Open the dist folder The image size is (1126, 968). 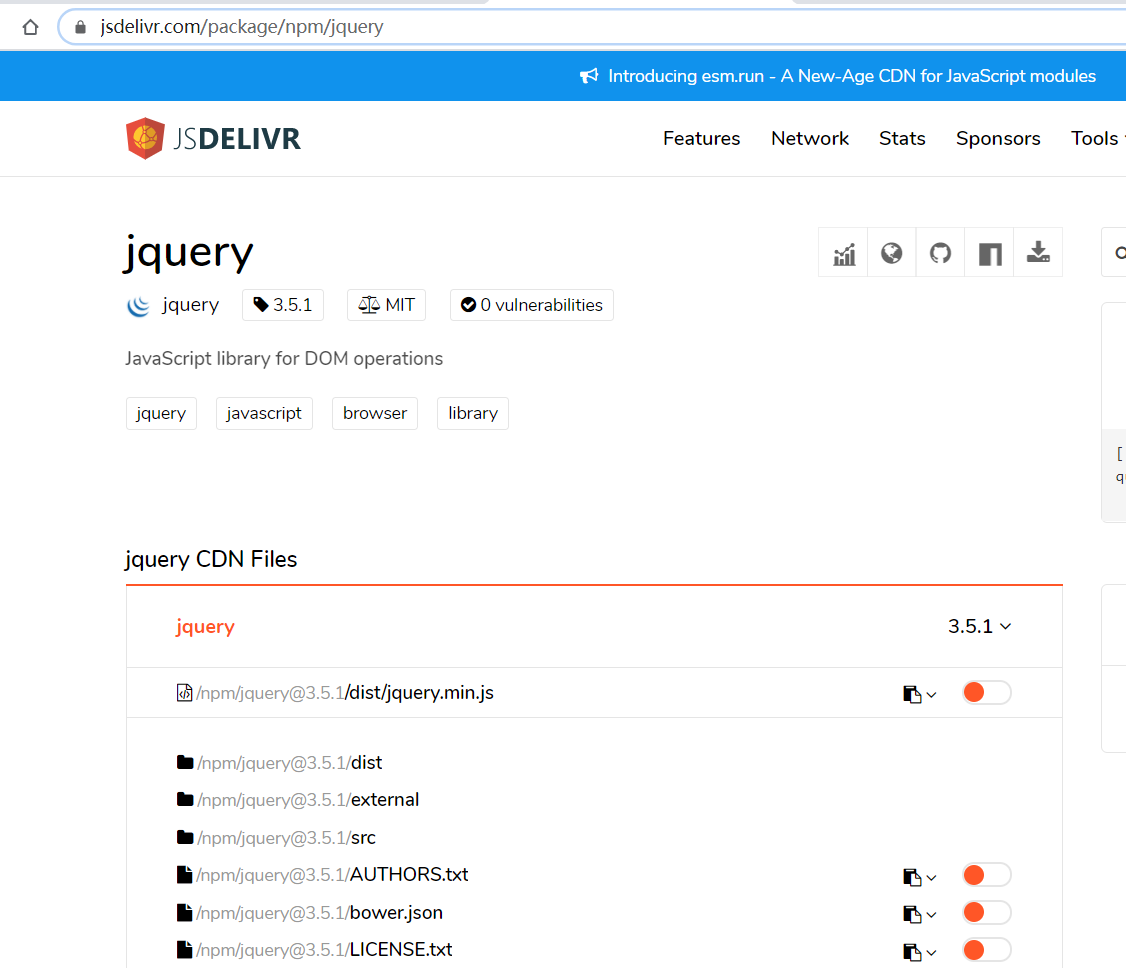(x=289, y=763)
